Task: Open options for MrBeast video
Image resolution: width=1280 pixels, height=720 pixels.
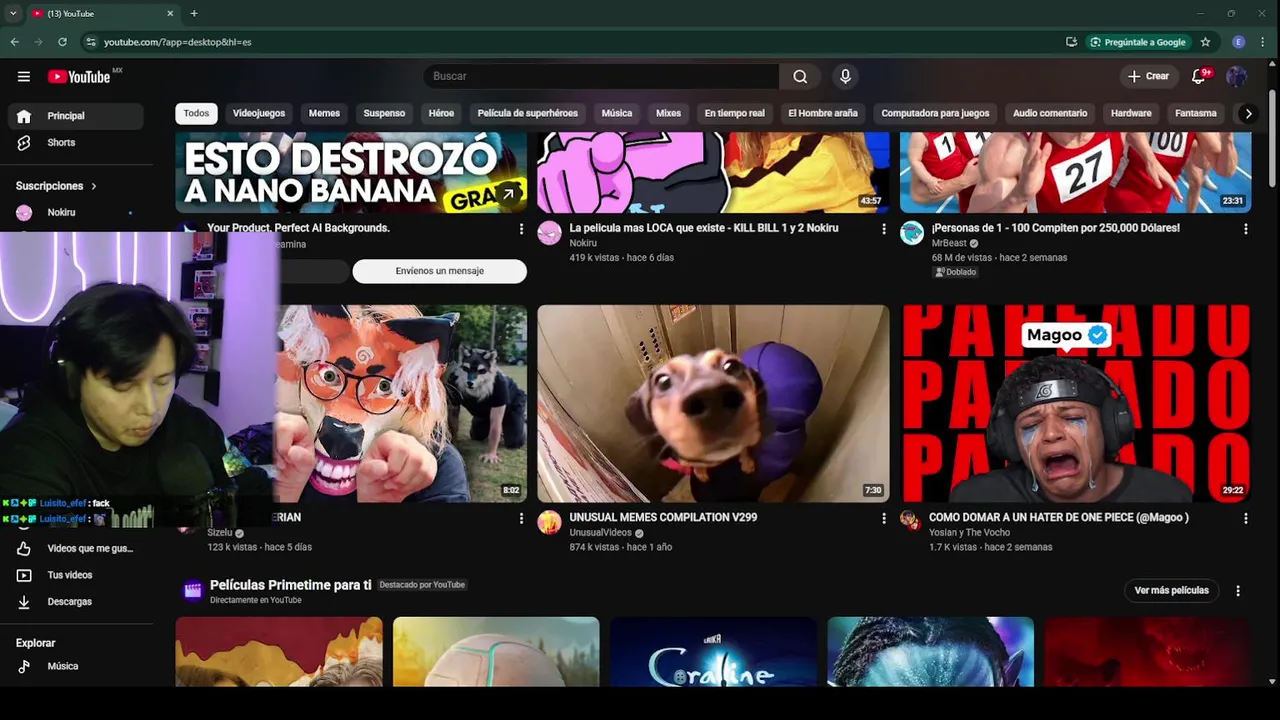Action: (x=1245, y=229)
